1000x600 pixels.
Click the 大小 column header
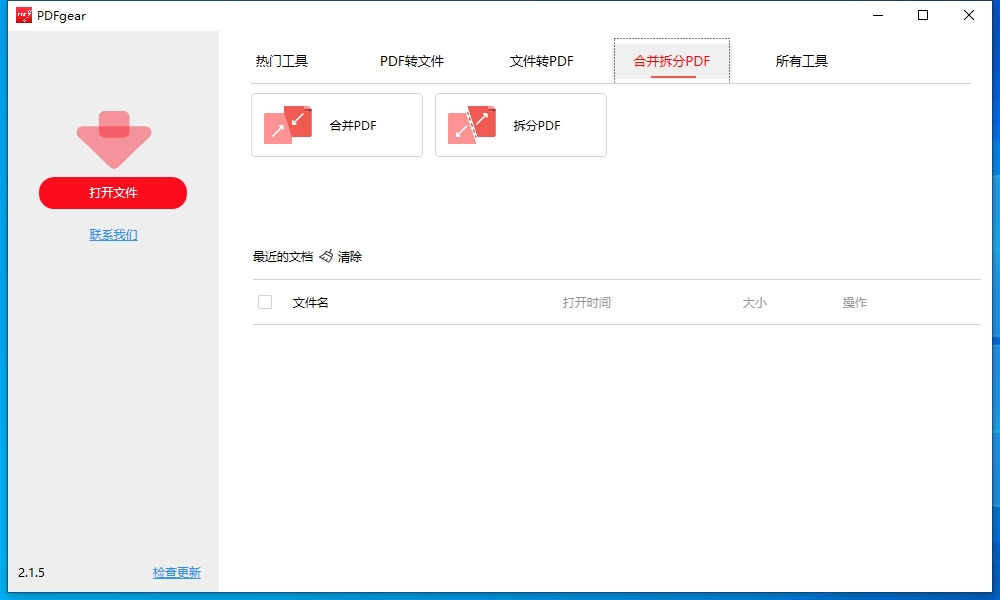(x=754, y=302)
